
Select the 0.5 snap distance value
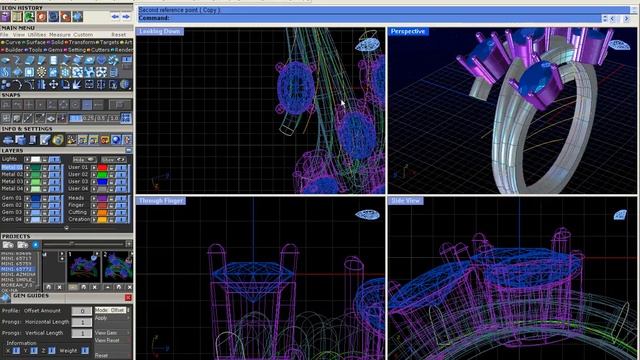pos(101,118)
